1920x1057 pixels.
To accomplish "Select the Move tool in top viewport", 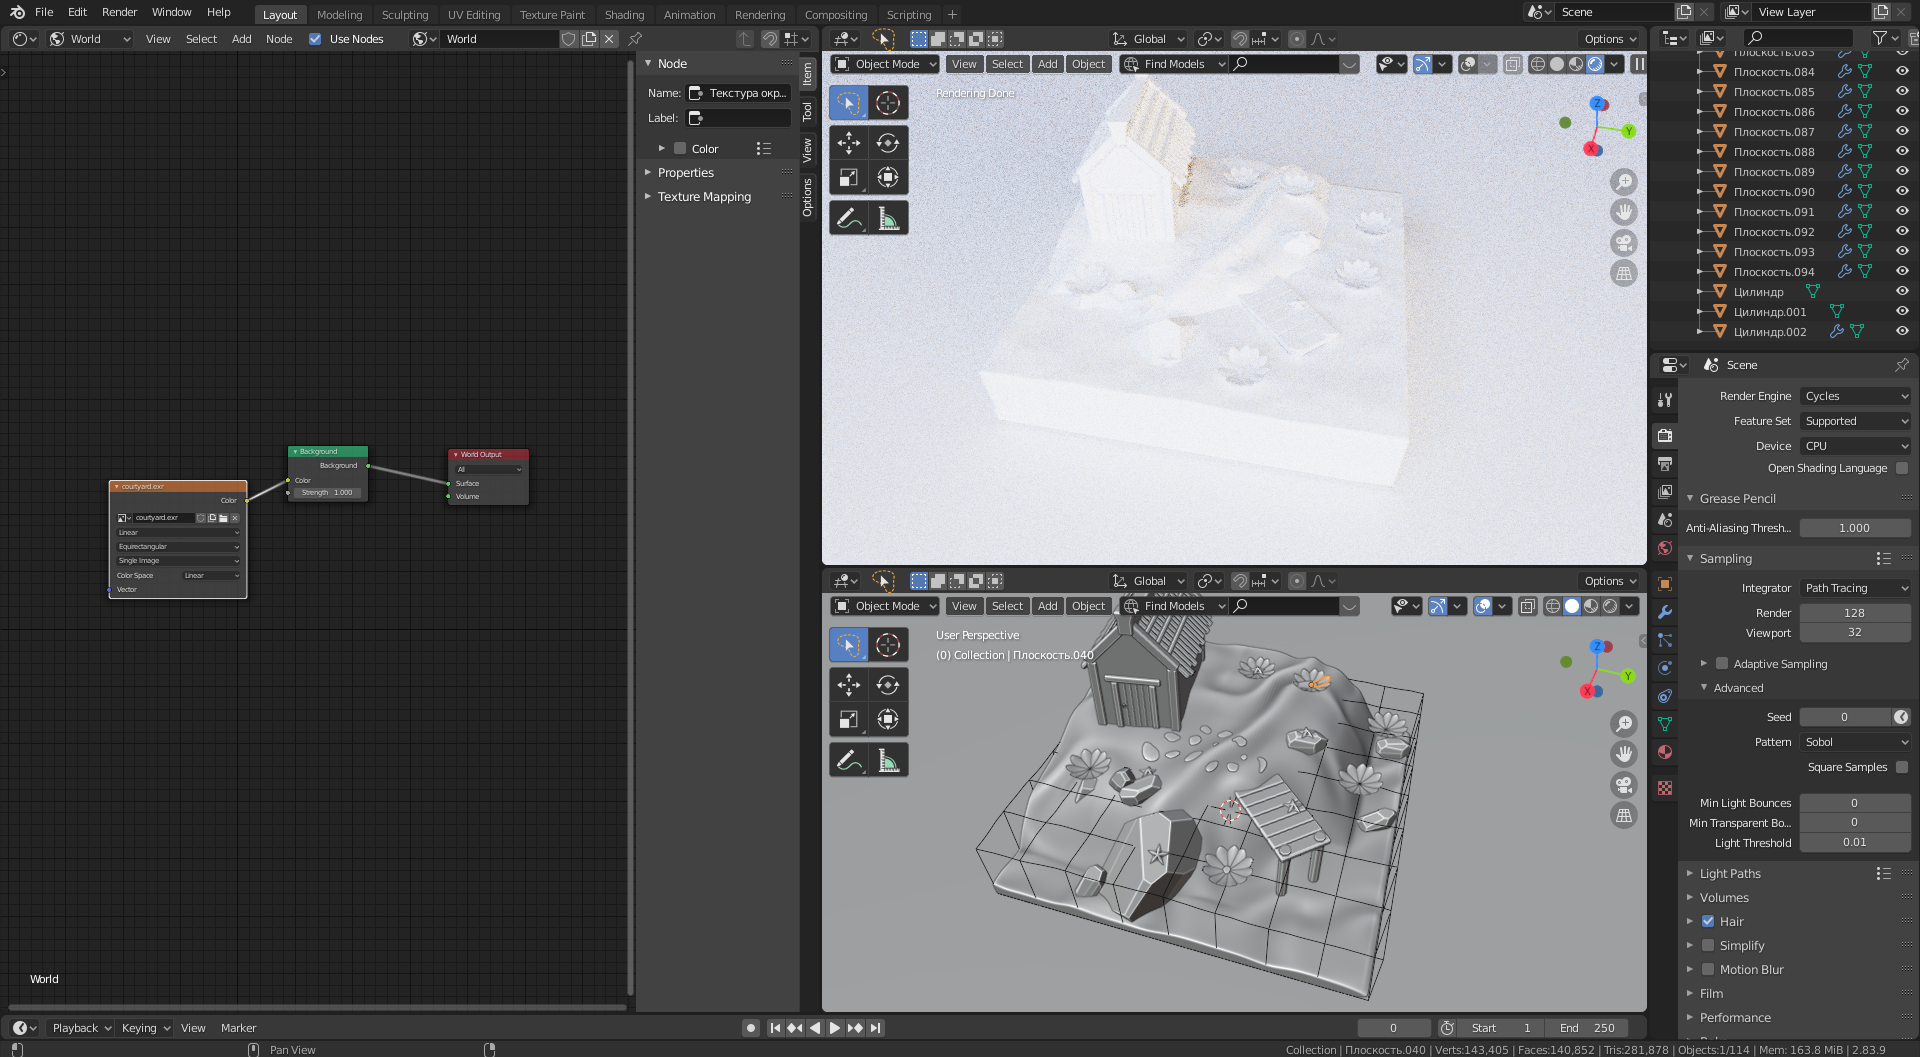I will tap(849, 143).
